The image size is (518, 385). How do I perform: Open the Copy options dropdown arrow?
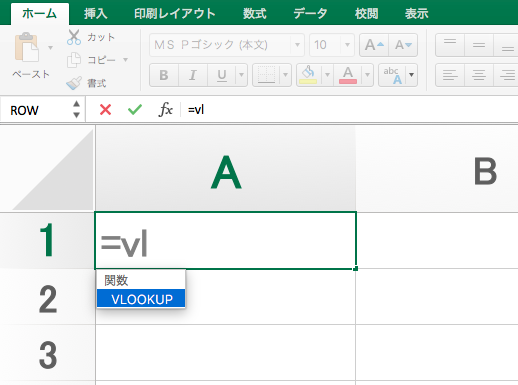click(126, 60)
